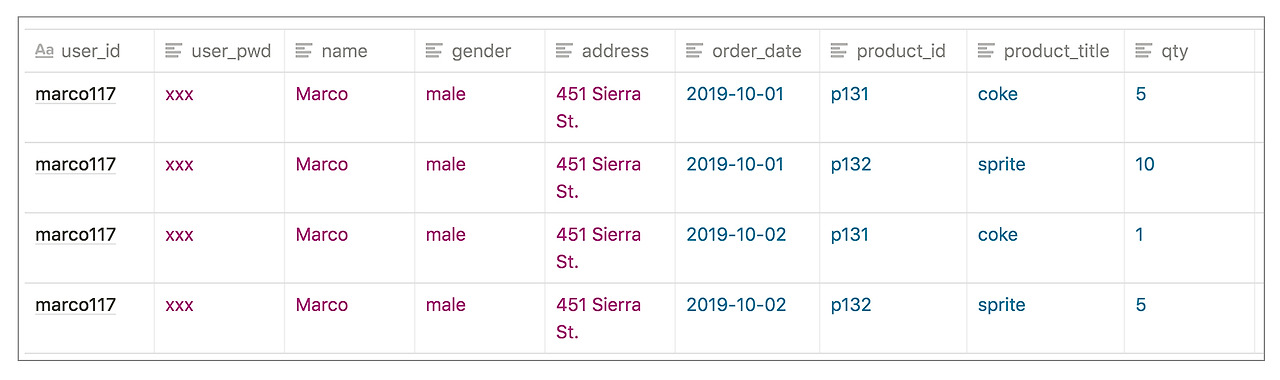The height and width of the screenshot is (380, 1280).
Task: Select the qty cell containing 1
Action: point(1189,248)
